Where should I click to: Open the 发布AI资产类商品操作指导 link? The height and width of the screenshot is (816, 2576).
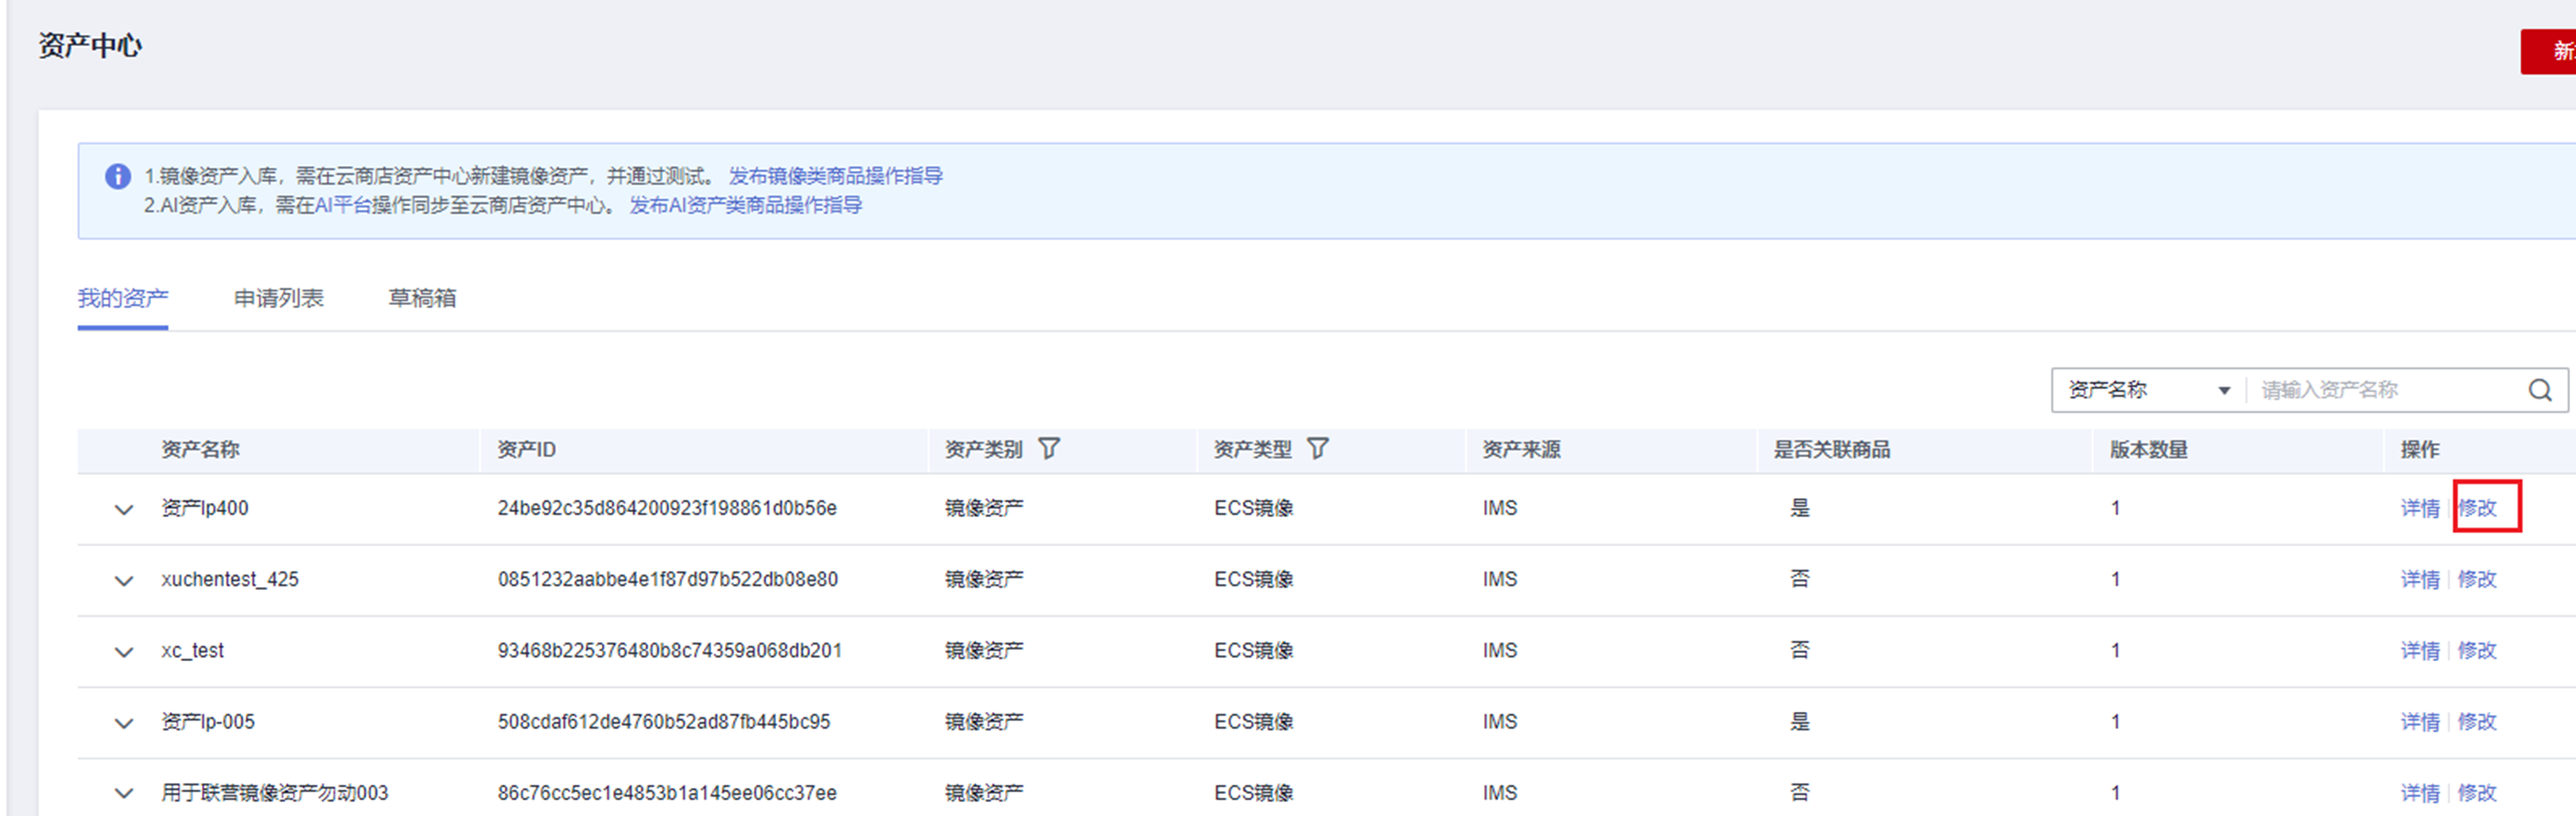(745, 206)
